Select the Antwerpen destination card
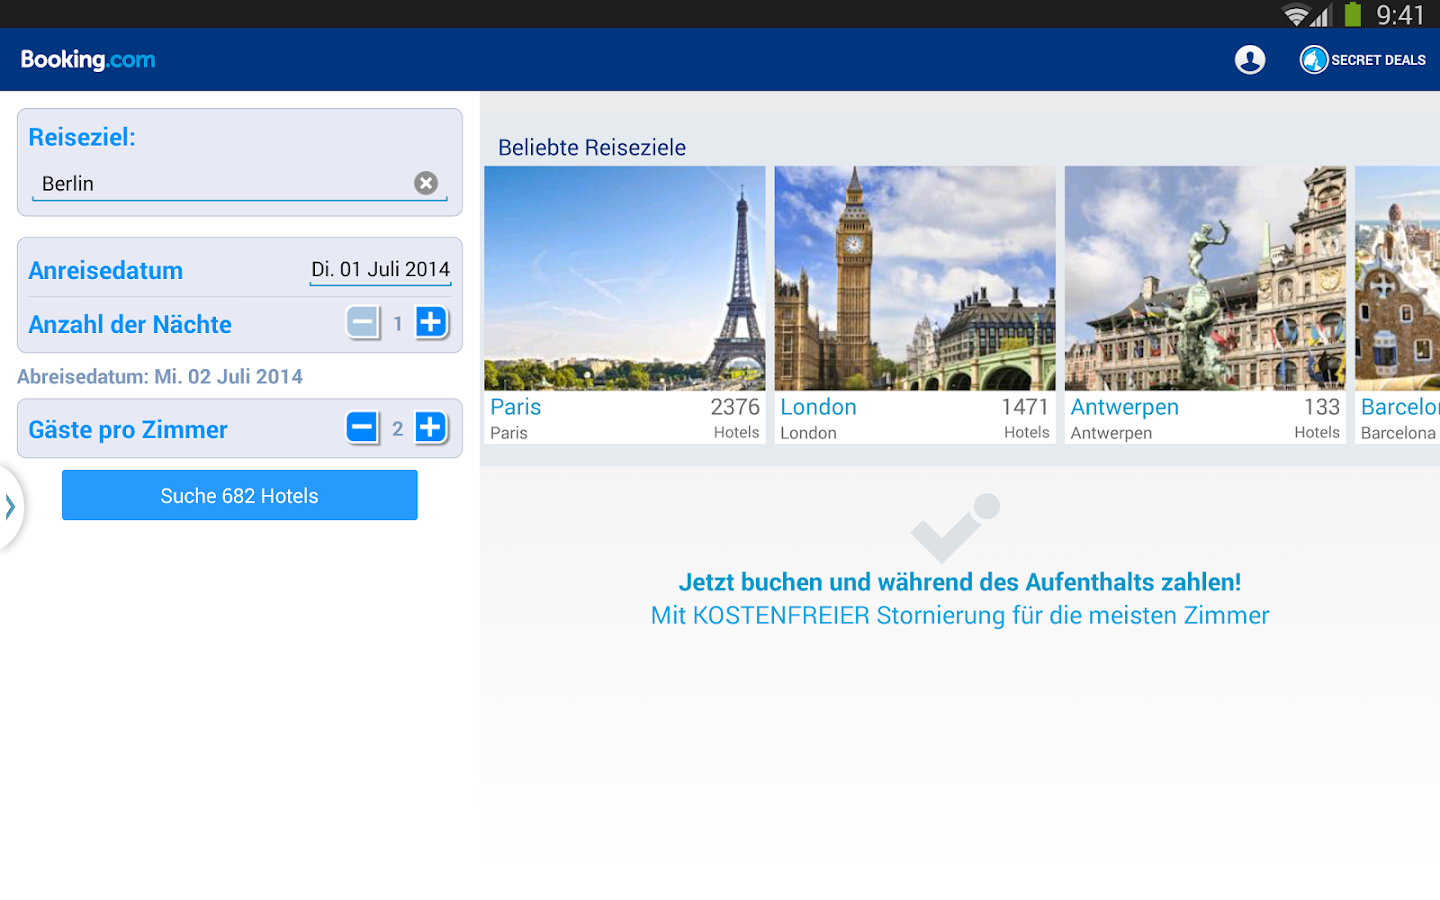Screen dimensions: 1440x900 (x=1204, y=300)
